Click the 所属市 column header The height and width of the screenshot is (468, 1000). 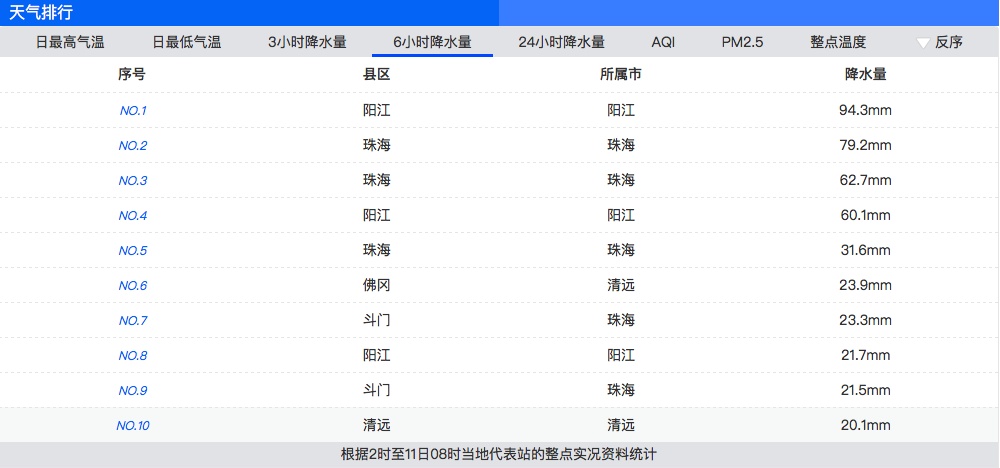click(621, 75)
